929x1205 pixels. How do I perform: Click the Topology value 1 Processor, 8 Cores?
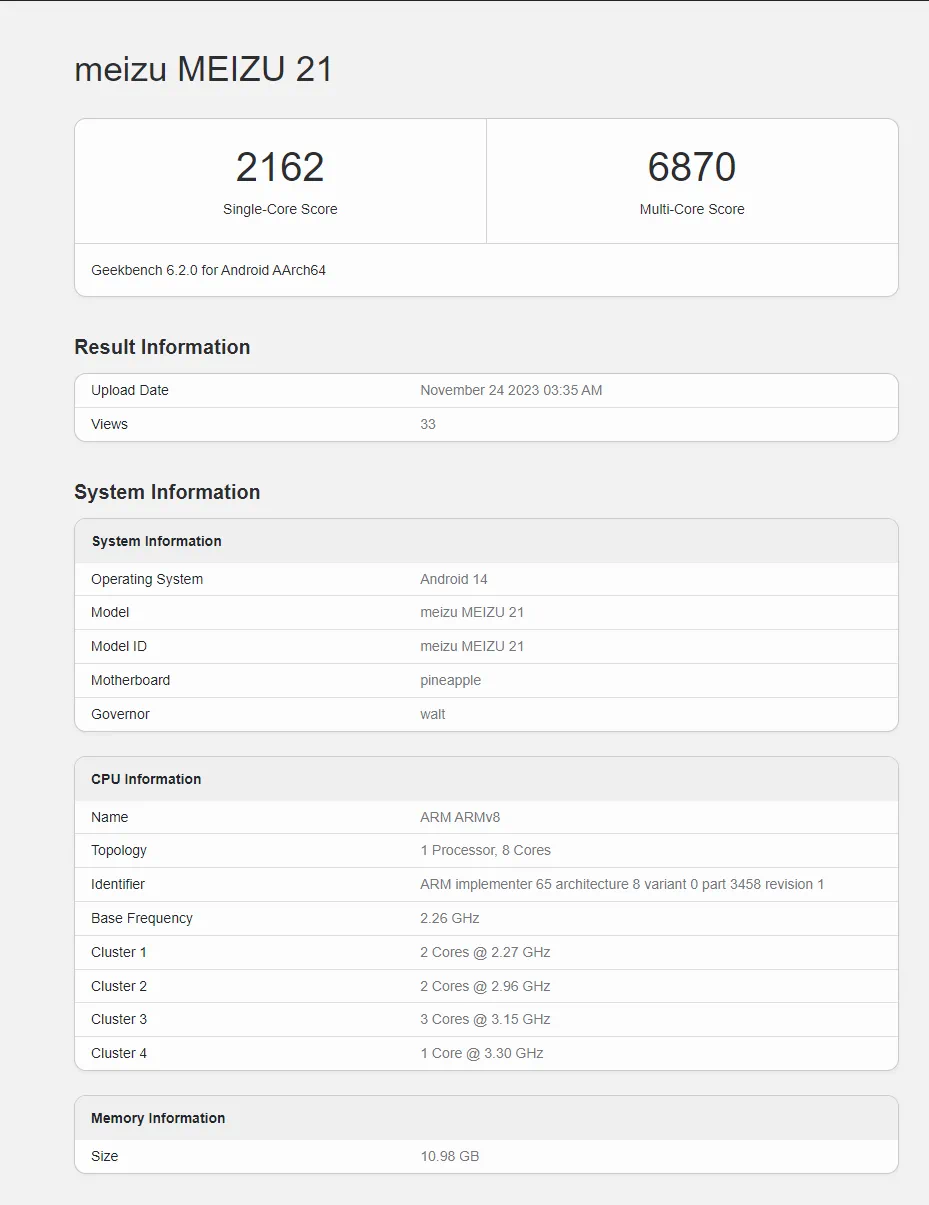[x=486, y=850]
